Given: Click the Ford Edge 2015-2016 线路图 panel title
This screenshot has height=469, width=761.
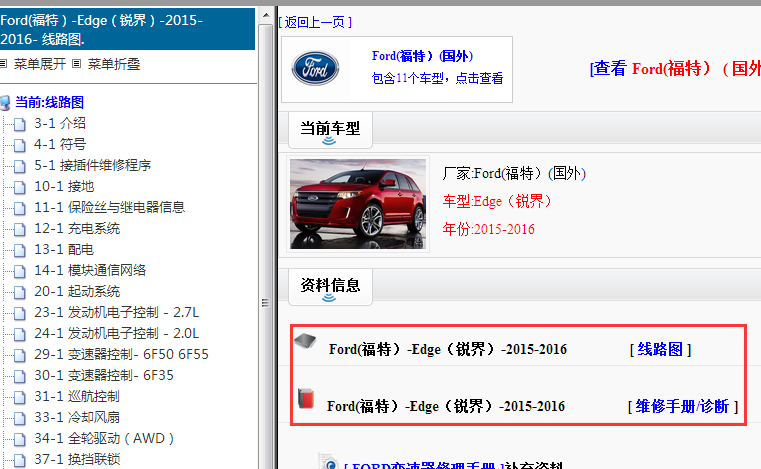Looking at the screenshot, I should [127, 29].
